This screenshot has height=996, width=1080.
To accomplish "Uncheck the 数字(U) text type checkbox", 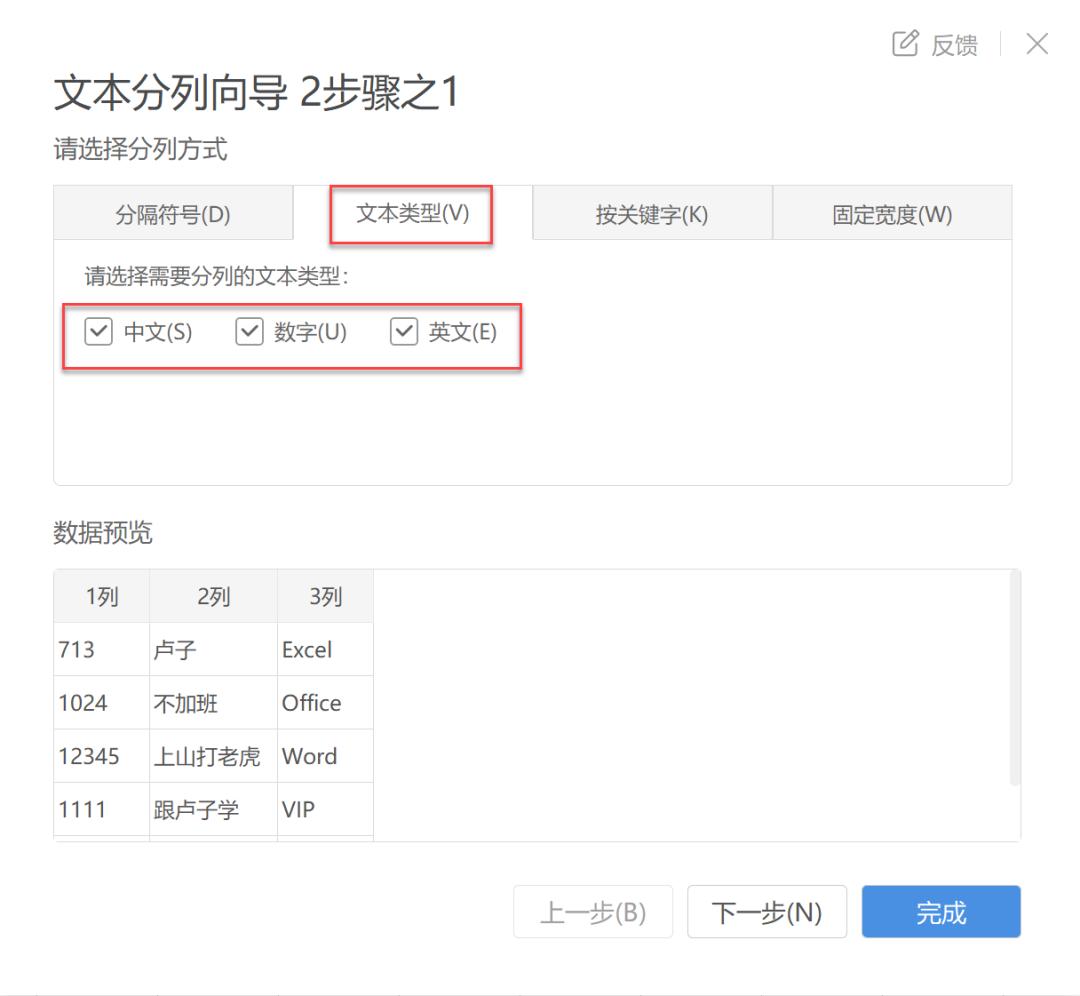I will 249,331.
